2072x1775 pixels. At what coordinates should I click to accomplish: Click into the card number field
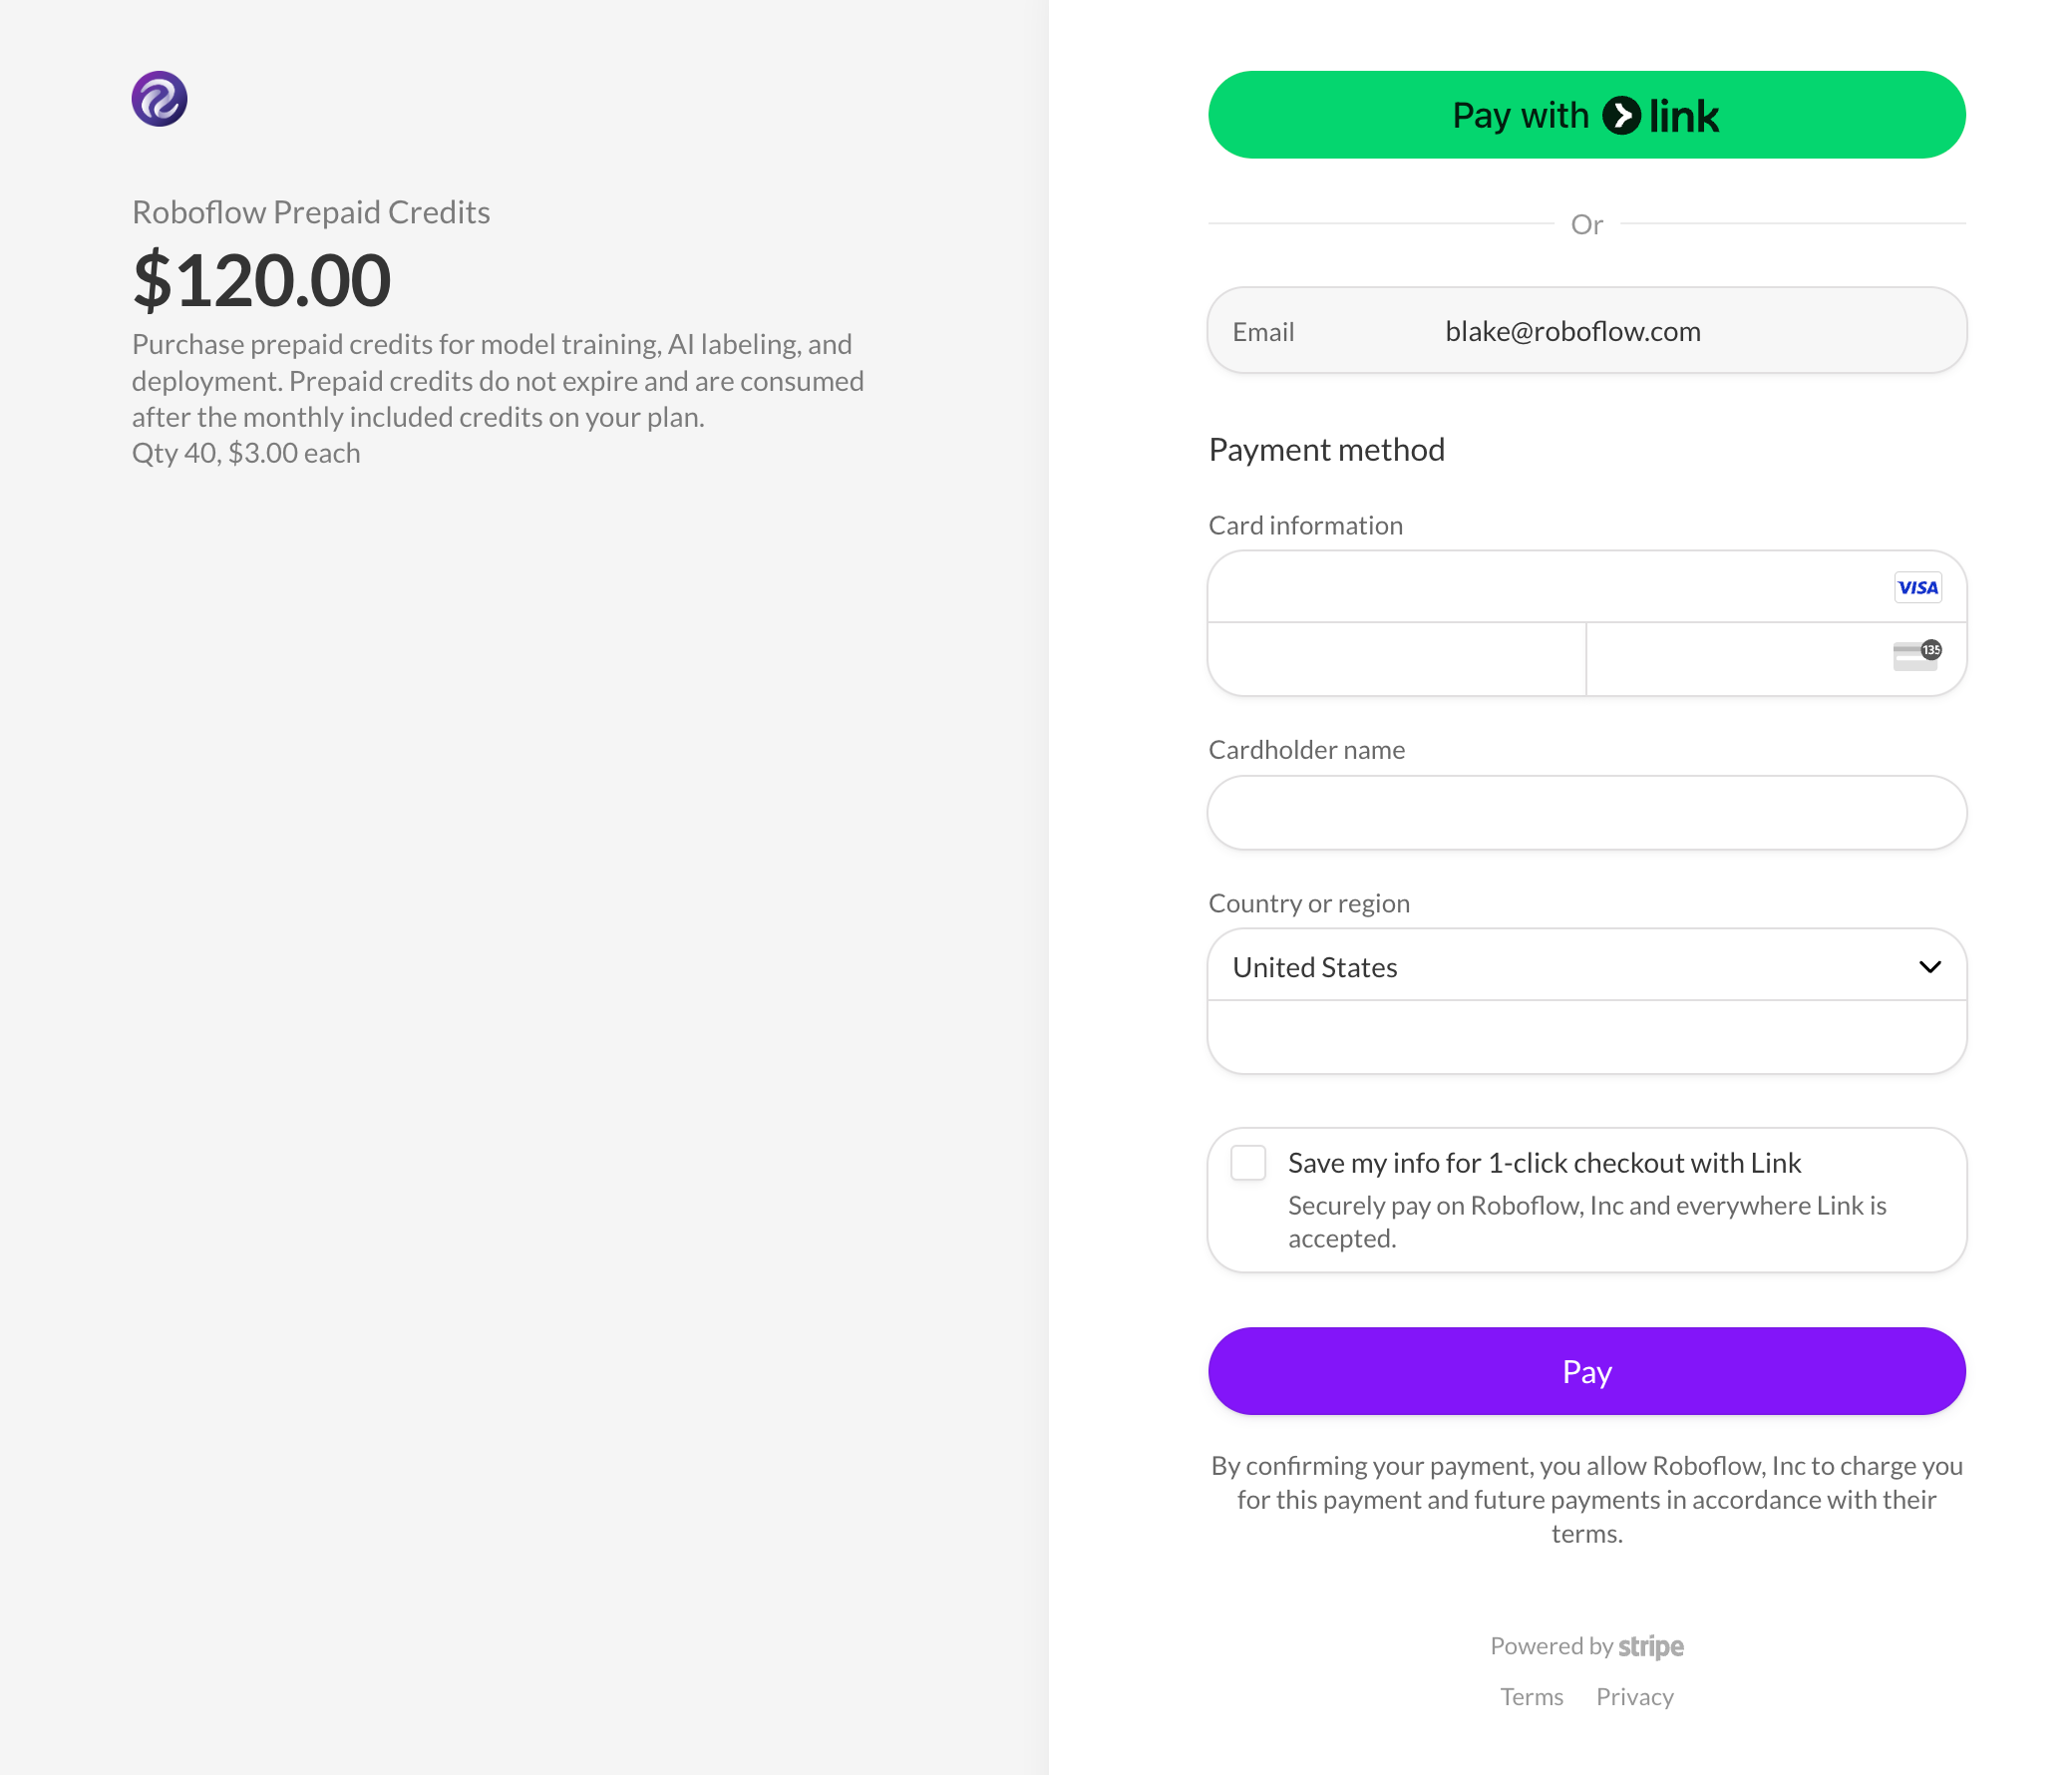pos(1540,587)
